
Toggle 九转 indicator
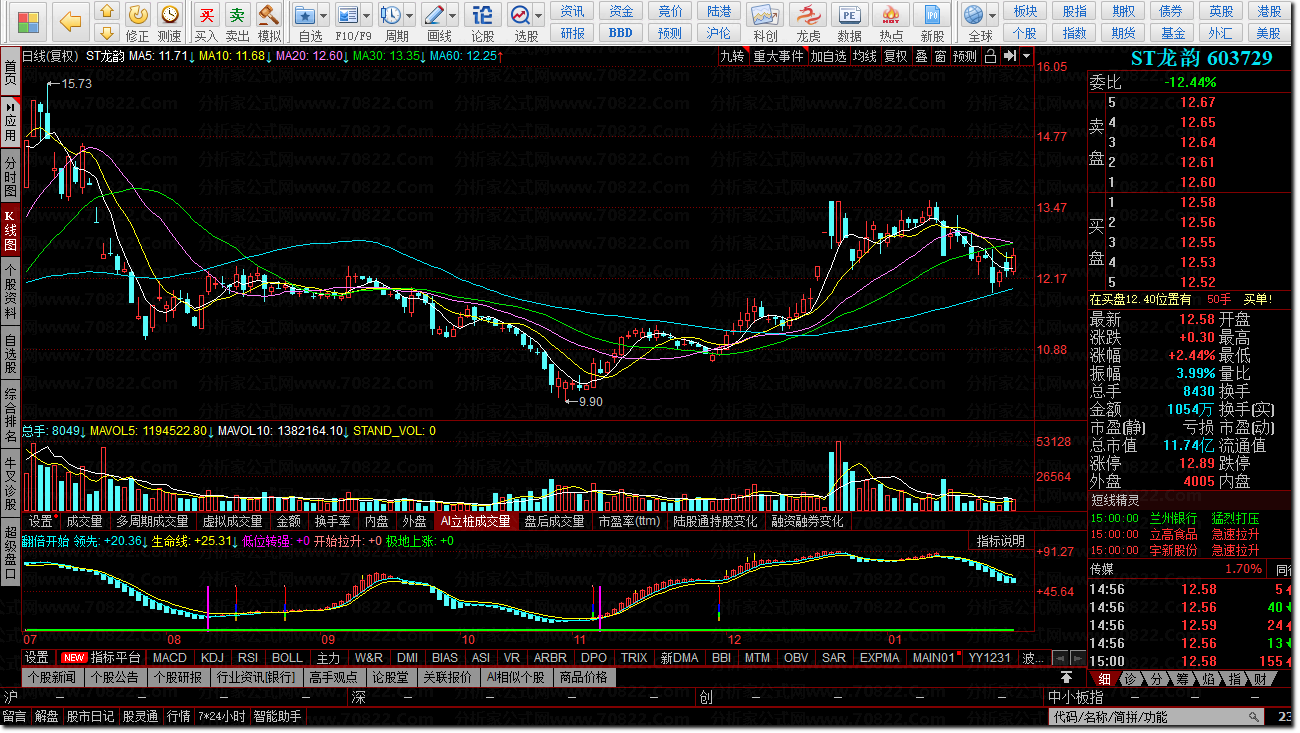[733, 57]
